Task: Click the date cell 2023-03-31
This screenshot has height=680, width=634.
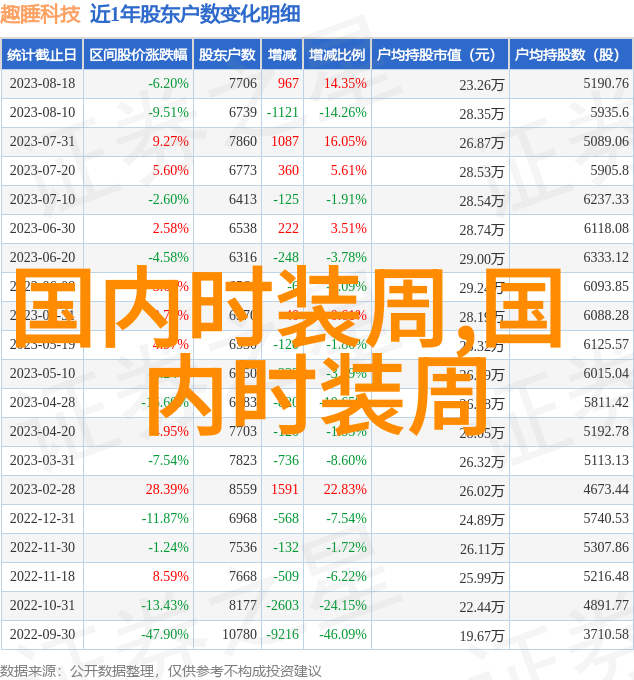Action: (42, 461)
